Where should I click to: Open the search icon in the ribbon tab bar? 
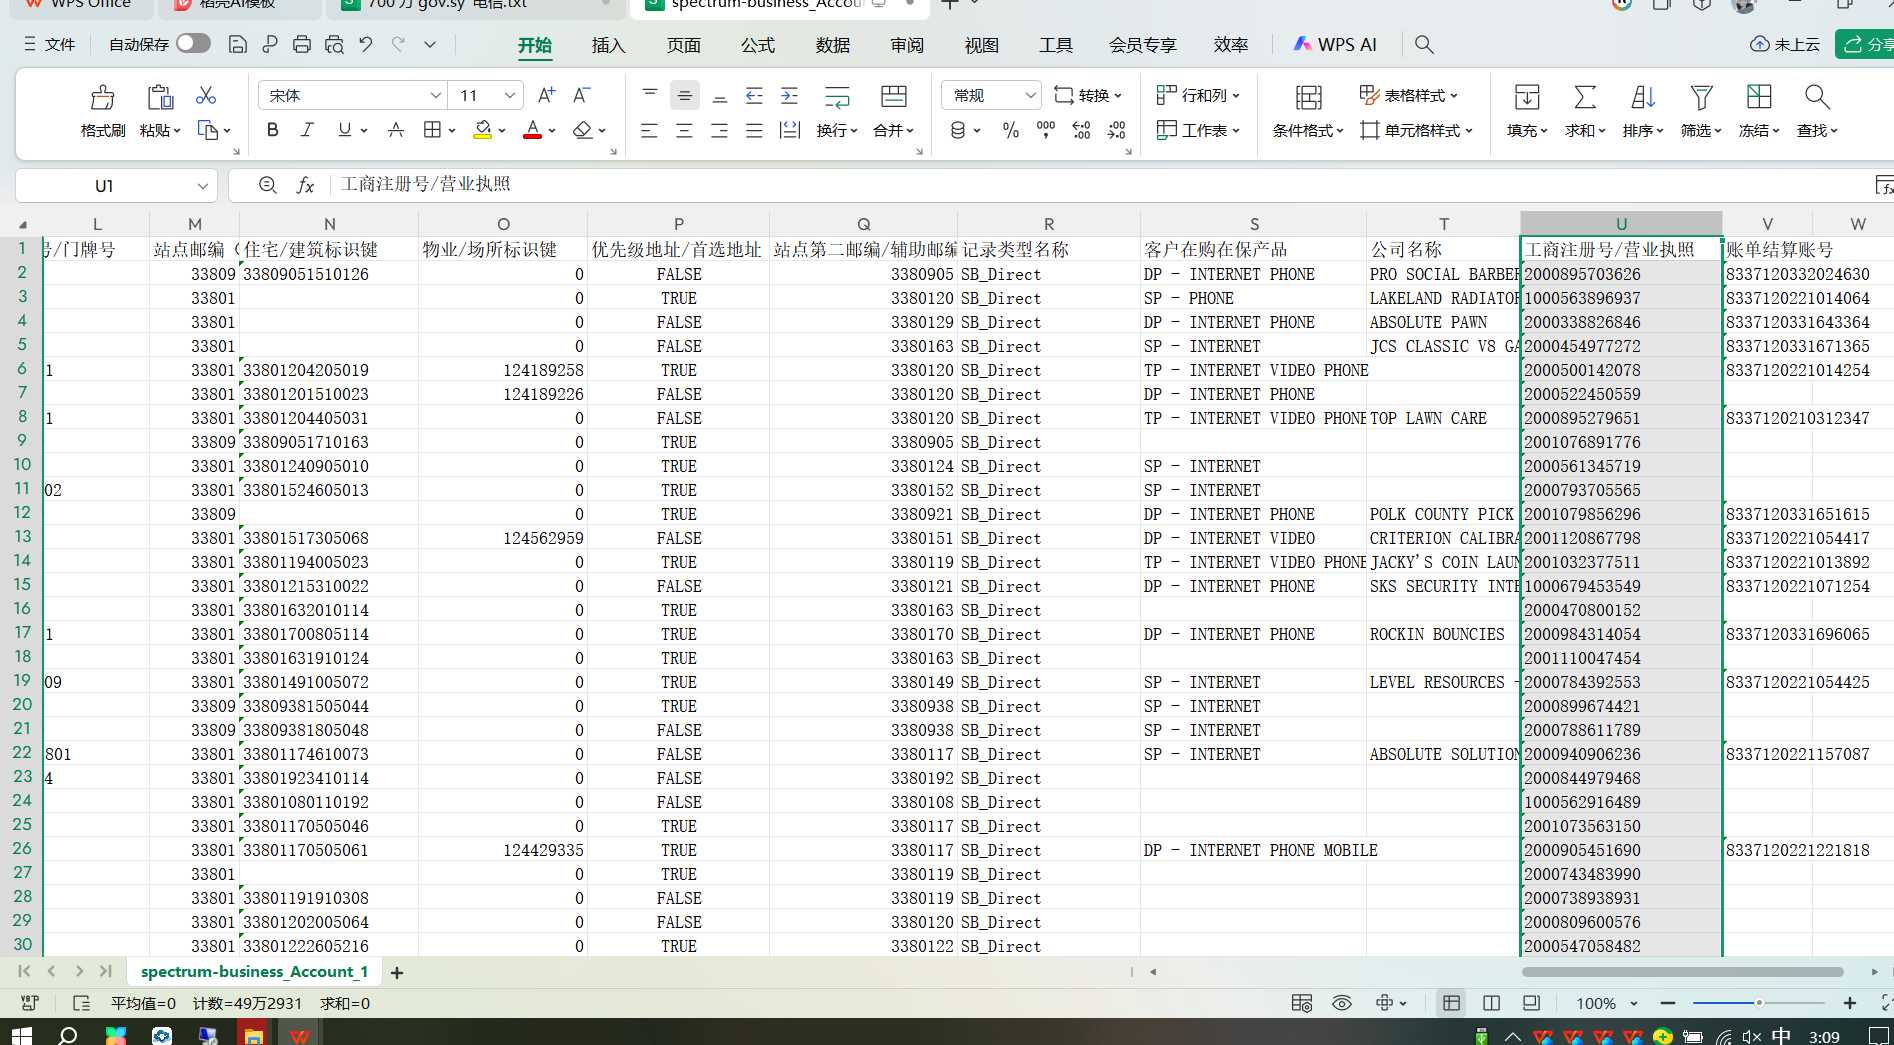point(1424,44)
